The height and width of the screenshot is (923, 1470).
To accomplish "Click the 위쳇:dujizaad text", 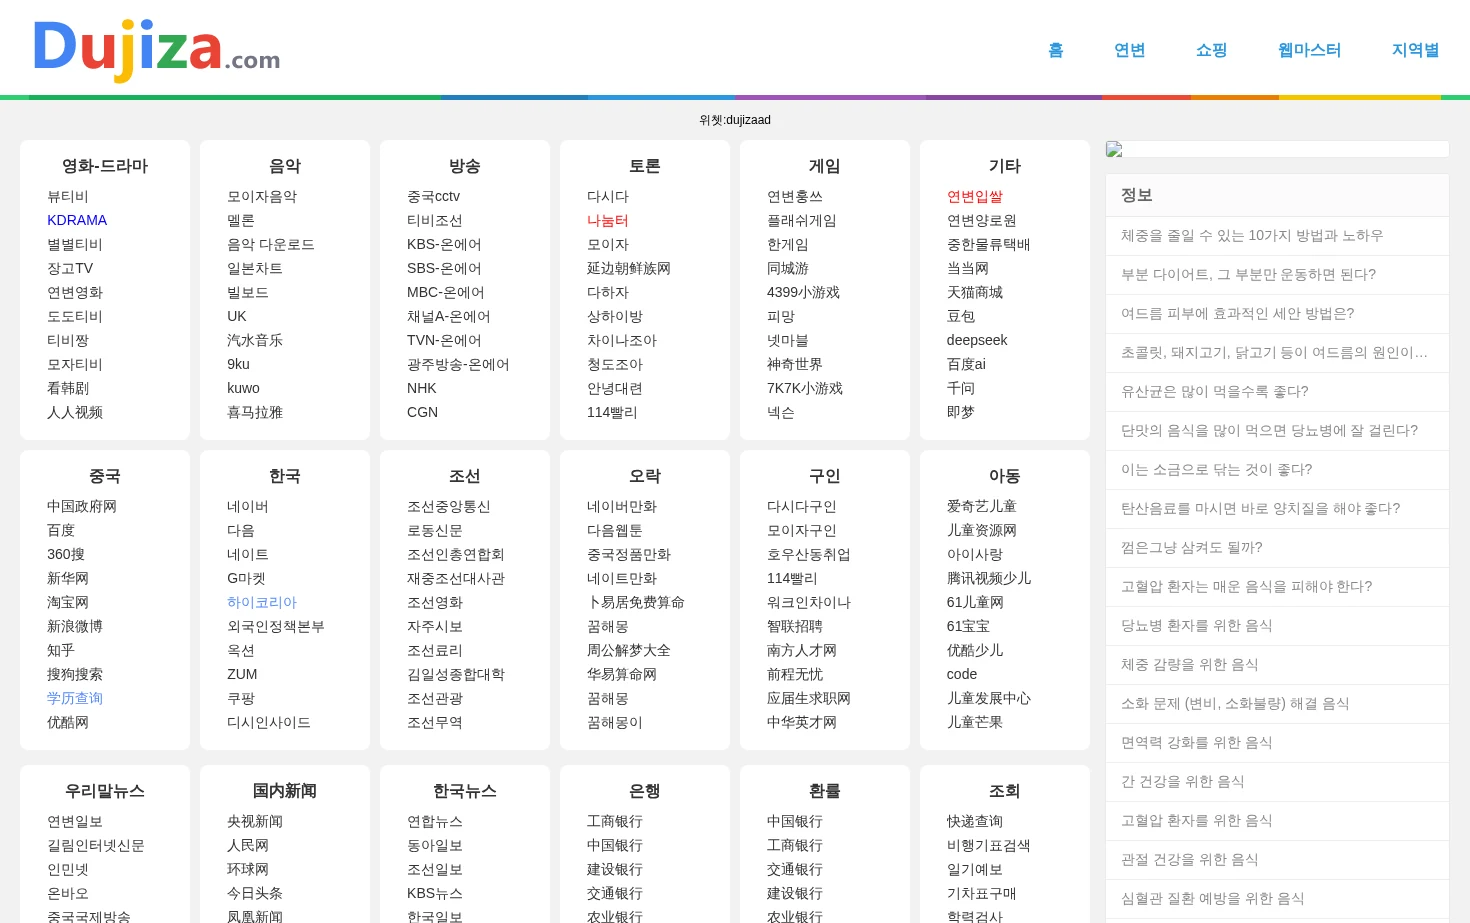I will coord(735,120).
